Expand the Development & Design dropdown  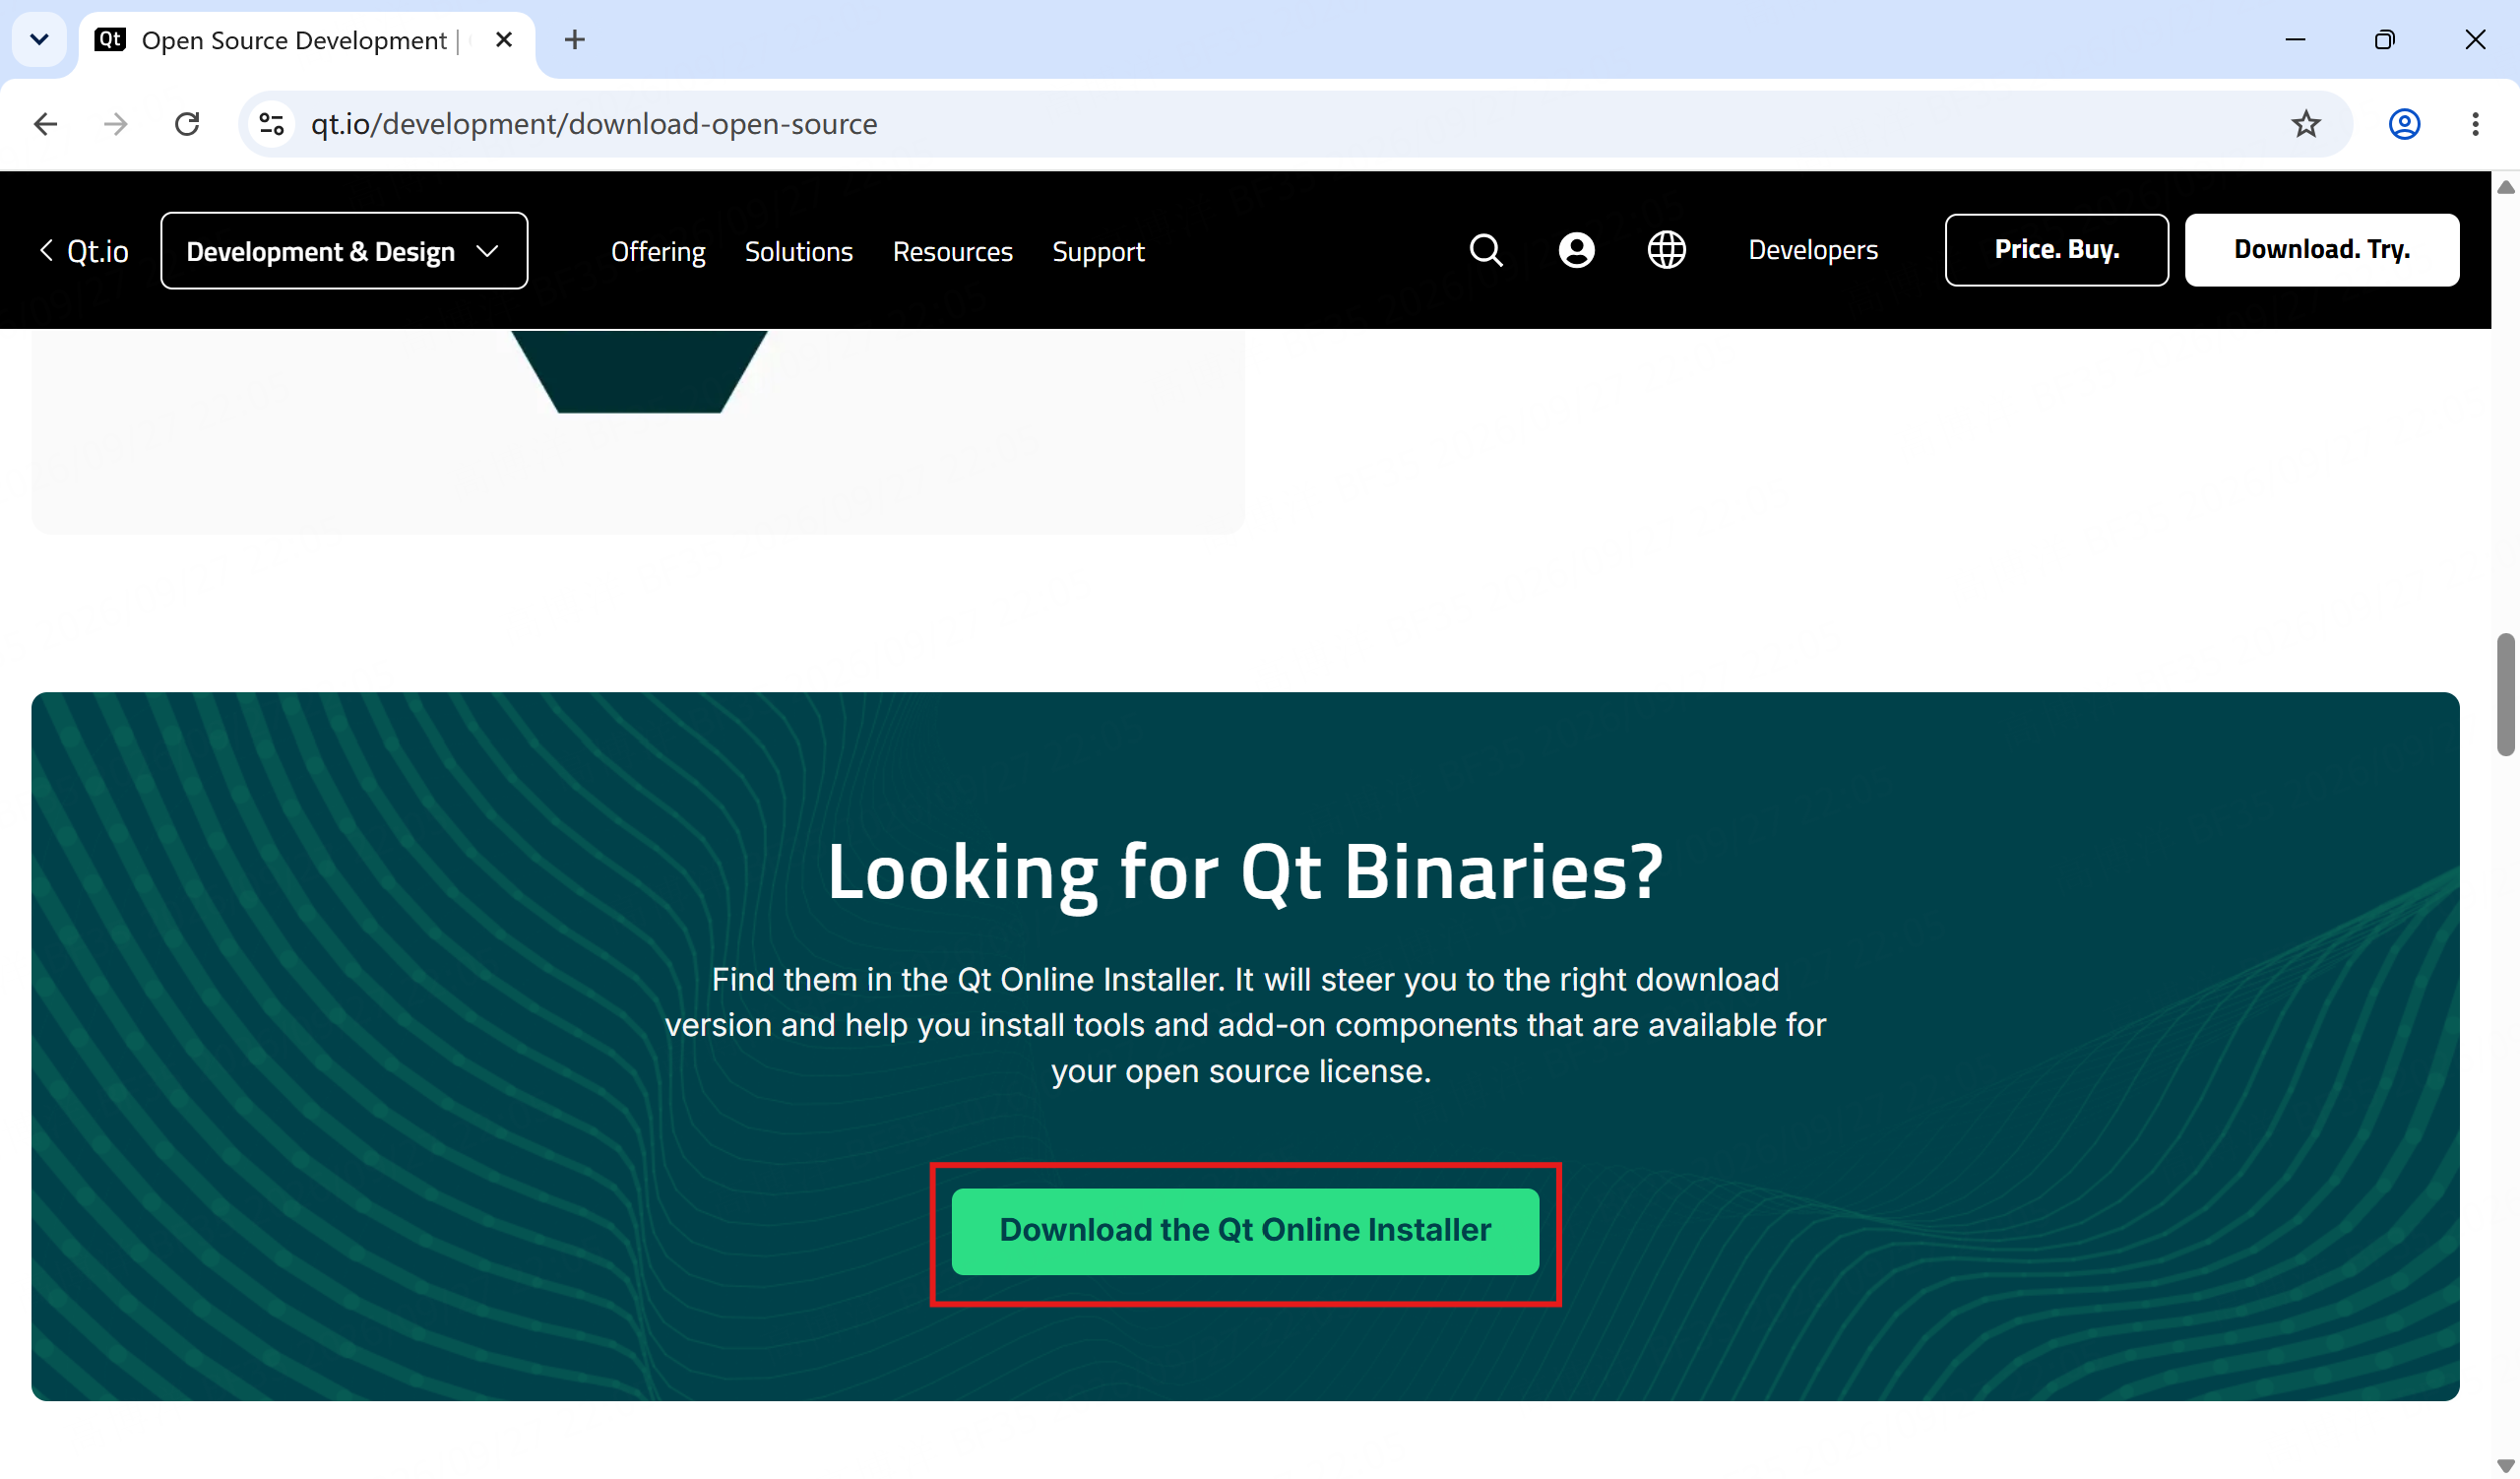coord(344,251)
